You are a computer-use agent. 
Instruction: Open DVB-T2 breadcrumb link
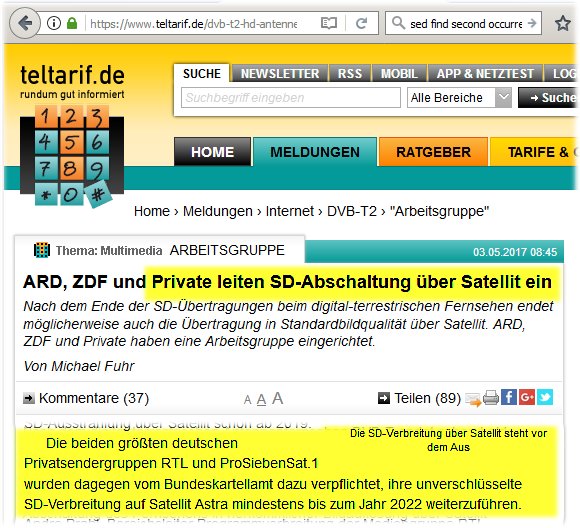pos(351,211)
